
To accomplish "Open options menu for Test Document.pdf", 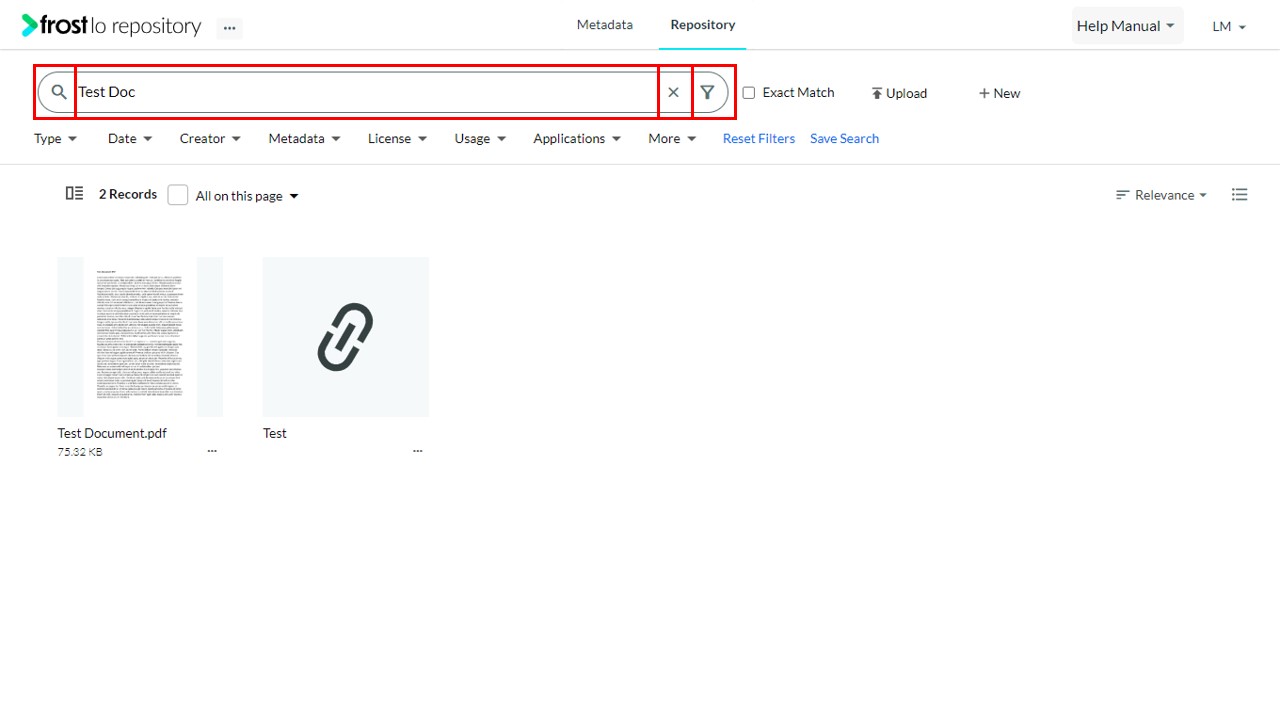I will [212, 451].
